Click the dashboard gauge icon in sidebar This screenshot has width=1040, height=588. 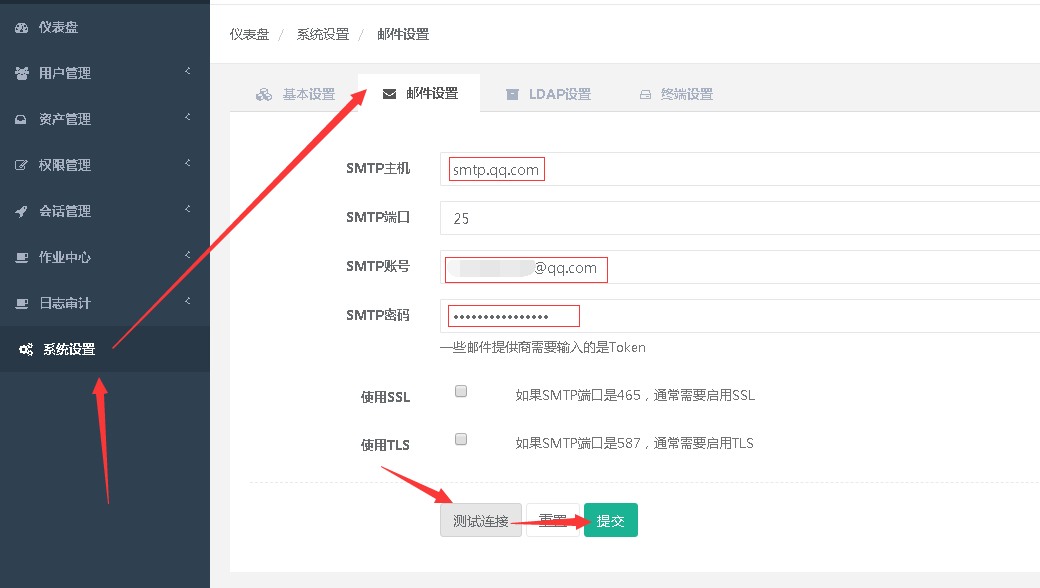pos(22,28)
